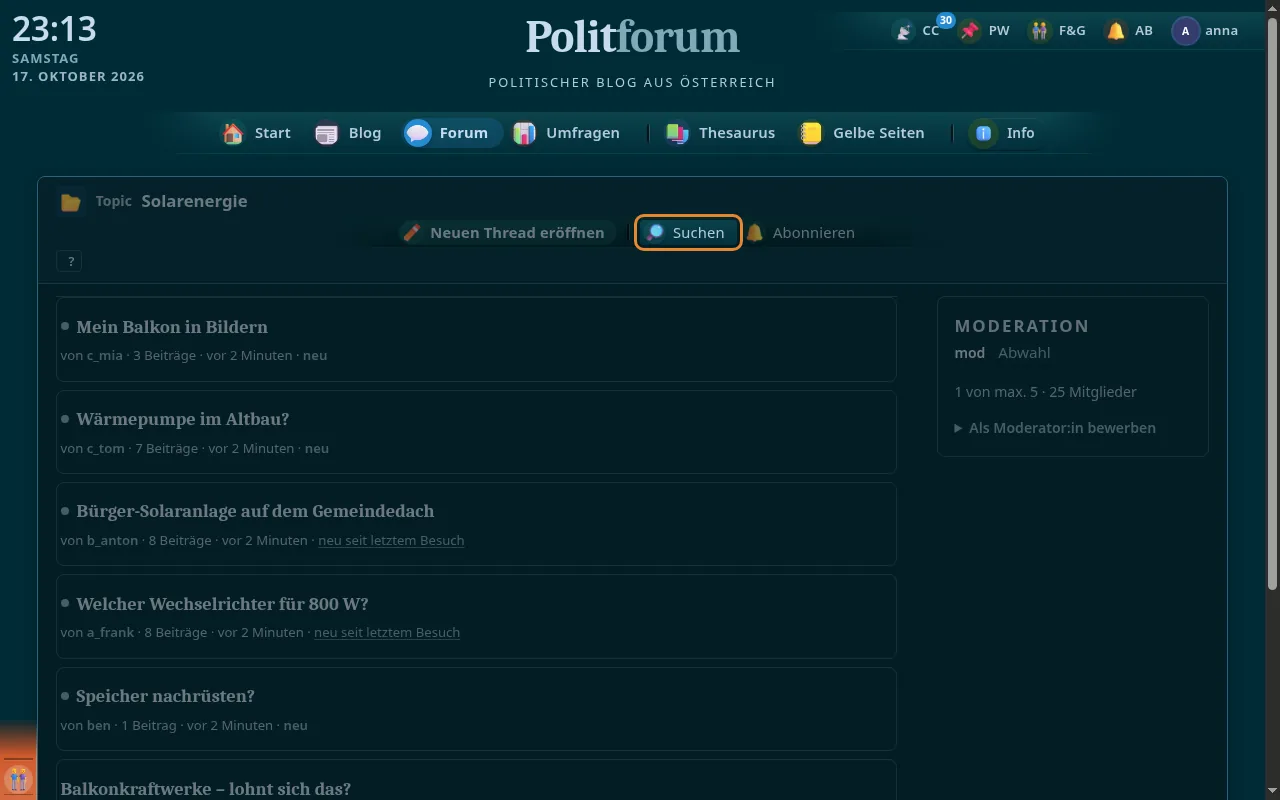Click the Abonnieren button label
1280x800 pixels.
[814, 233]
